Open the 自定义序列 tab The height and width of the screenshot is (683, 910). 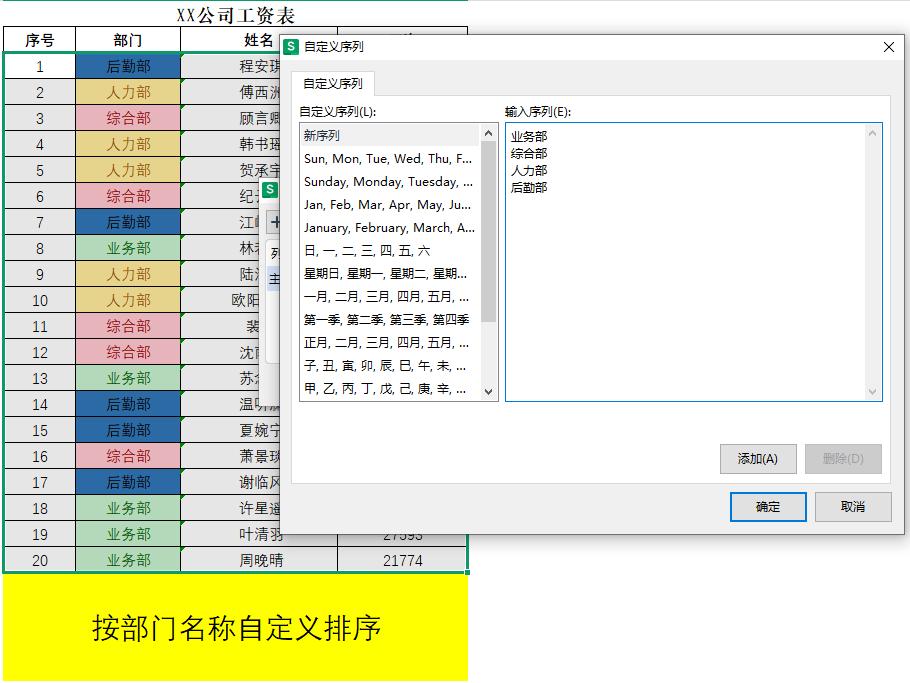(x=333, y=84)
